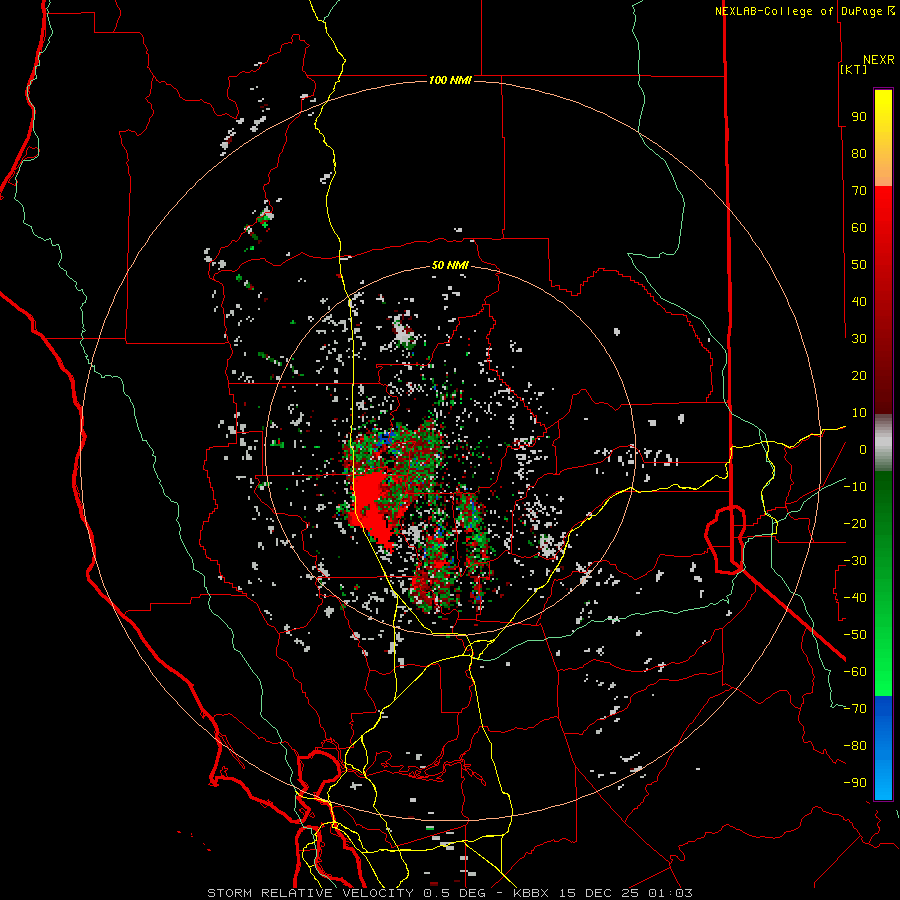This screenshot has height=900, width=900.
Task: Click the 80 value on the velocity scale
Action: pyautogui.click(x=859, y=153)
